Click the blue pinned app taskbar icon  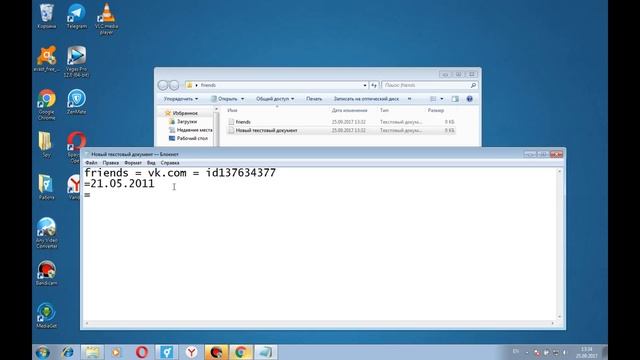tap(167, 352)
